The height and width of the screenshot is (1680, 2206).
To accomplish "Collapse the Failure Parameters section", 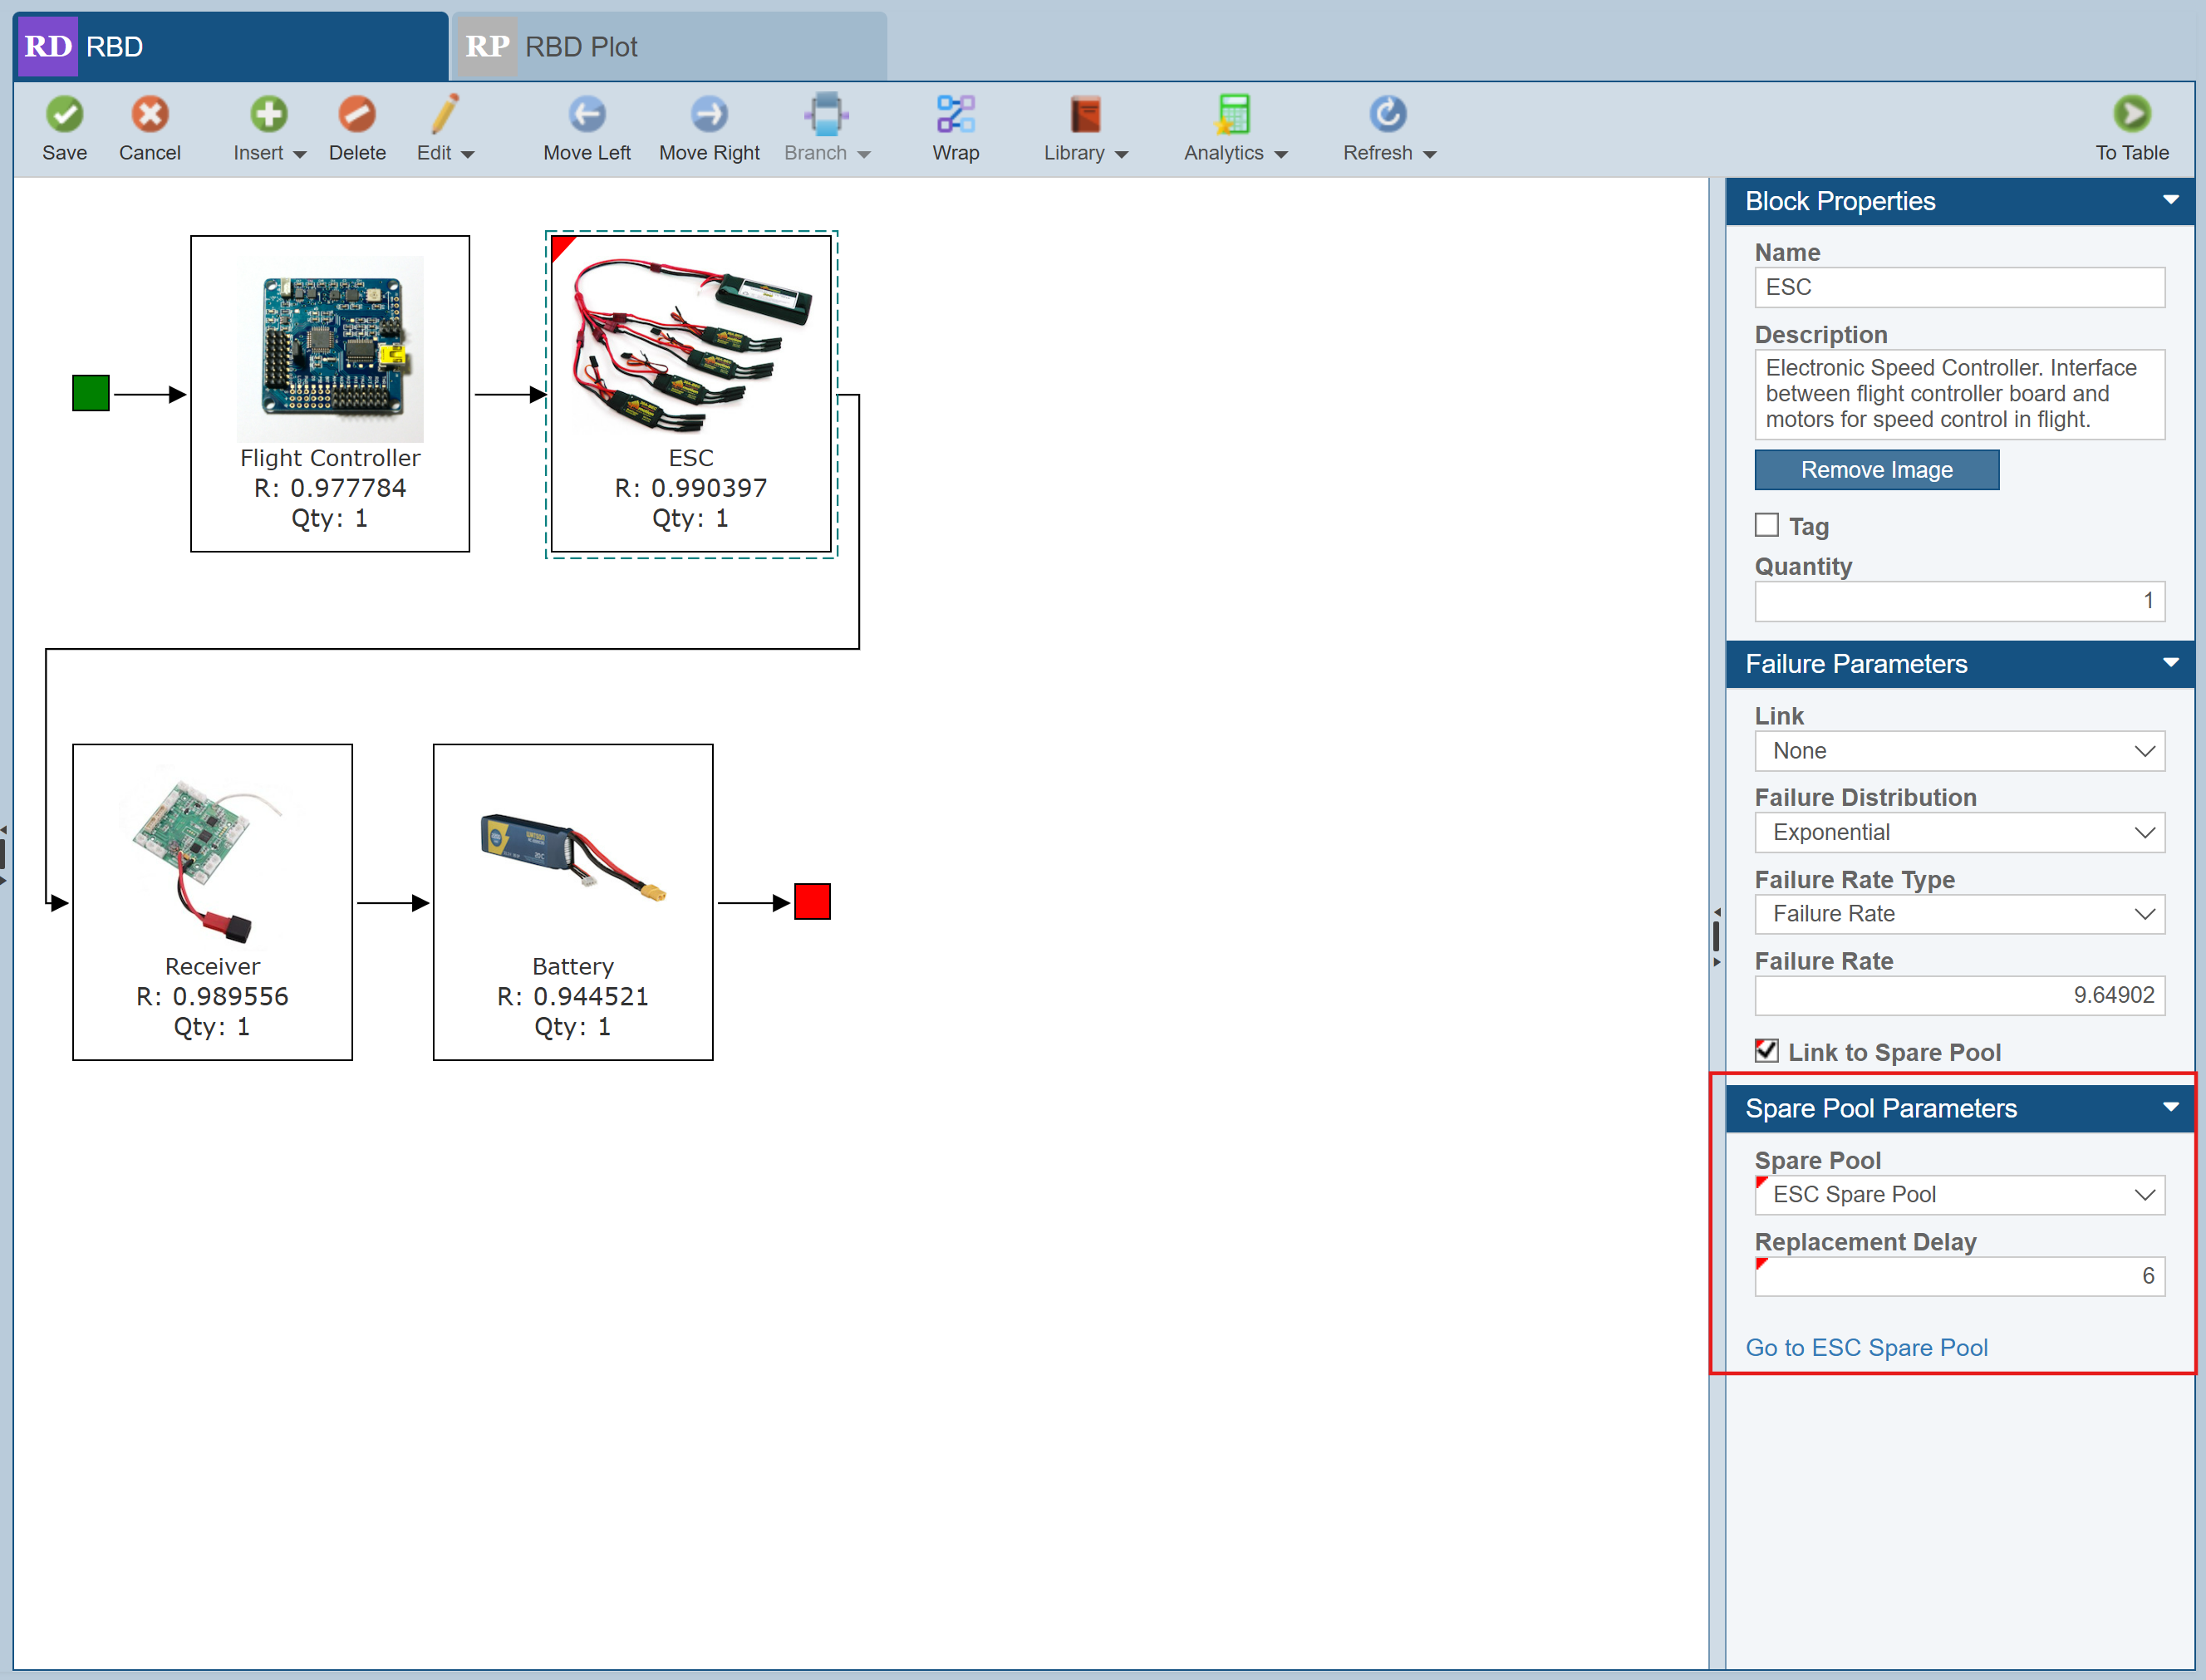I will tap(2170, 662).
